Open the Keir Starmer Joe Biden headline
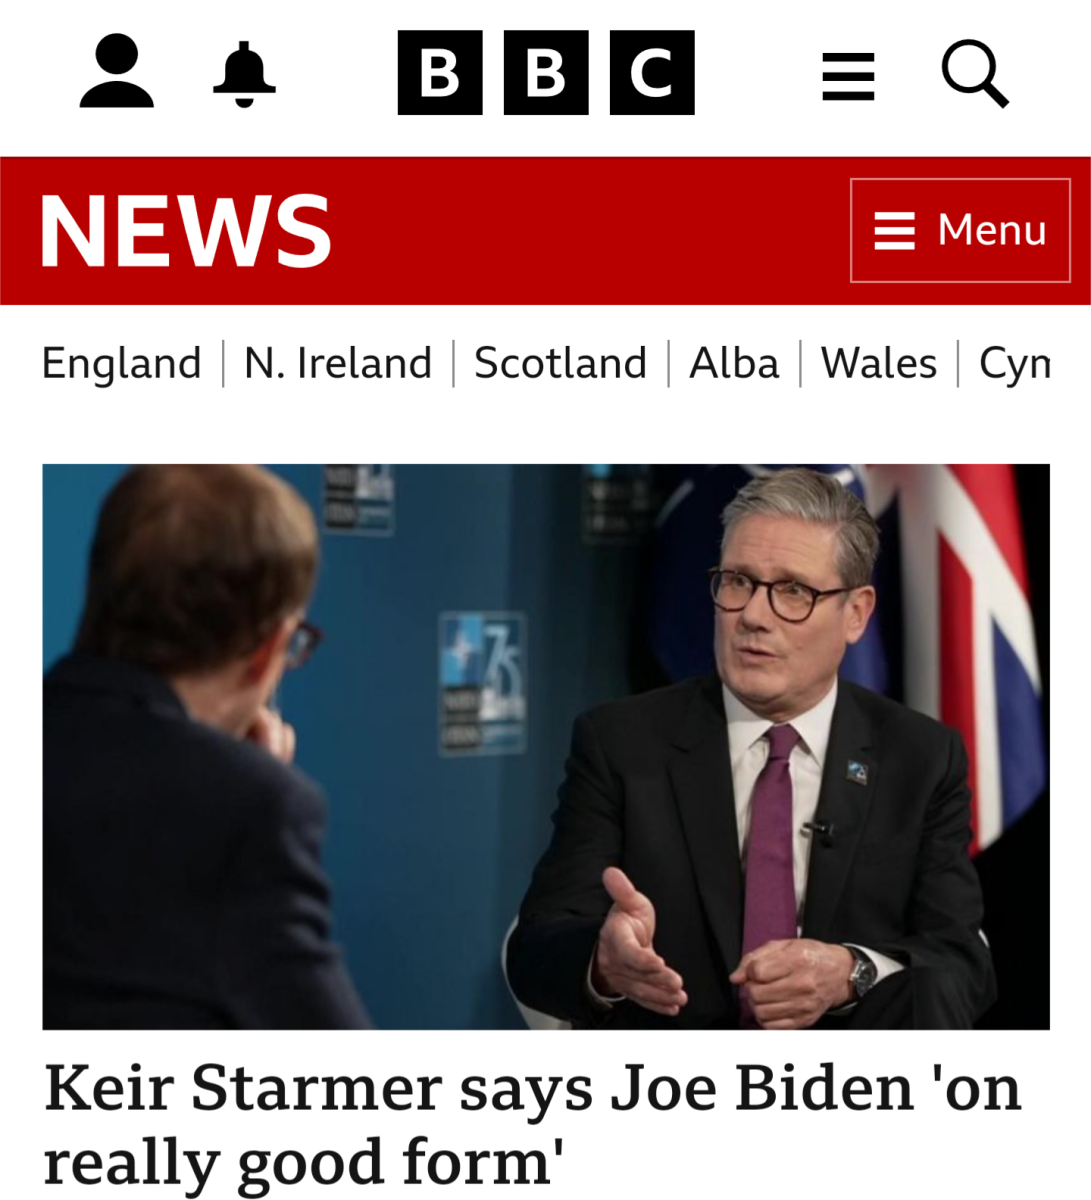This screenshot has width=1091, height=1200. (532, 1124)
